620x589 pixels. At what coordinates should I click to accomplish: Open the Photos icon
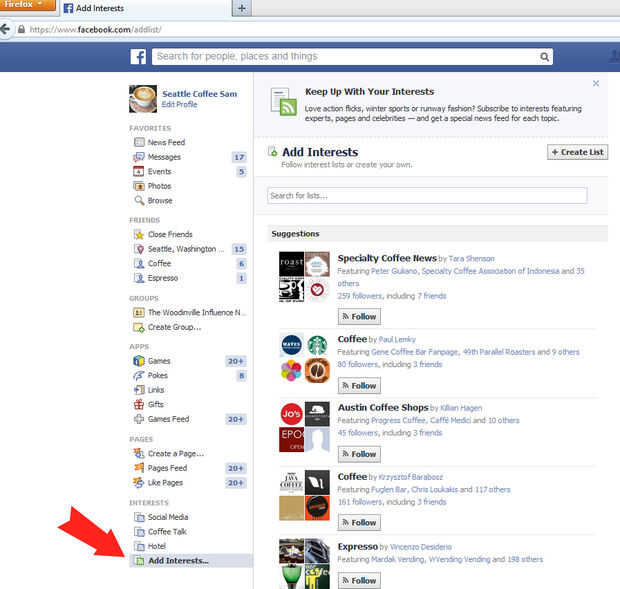[x=139, y=186]
